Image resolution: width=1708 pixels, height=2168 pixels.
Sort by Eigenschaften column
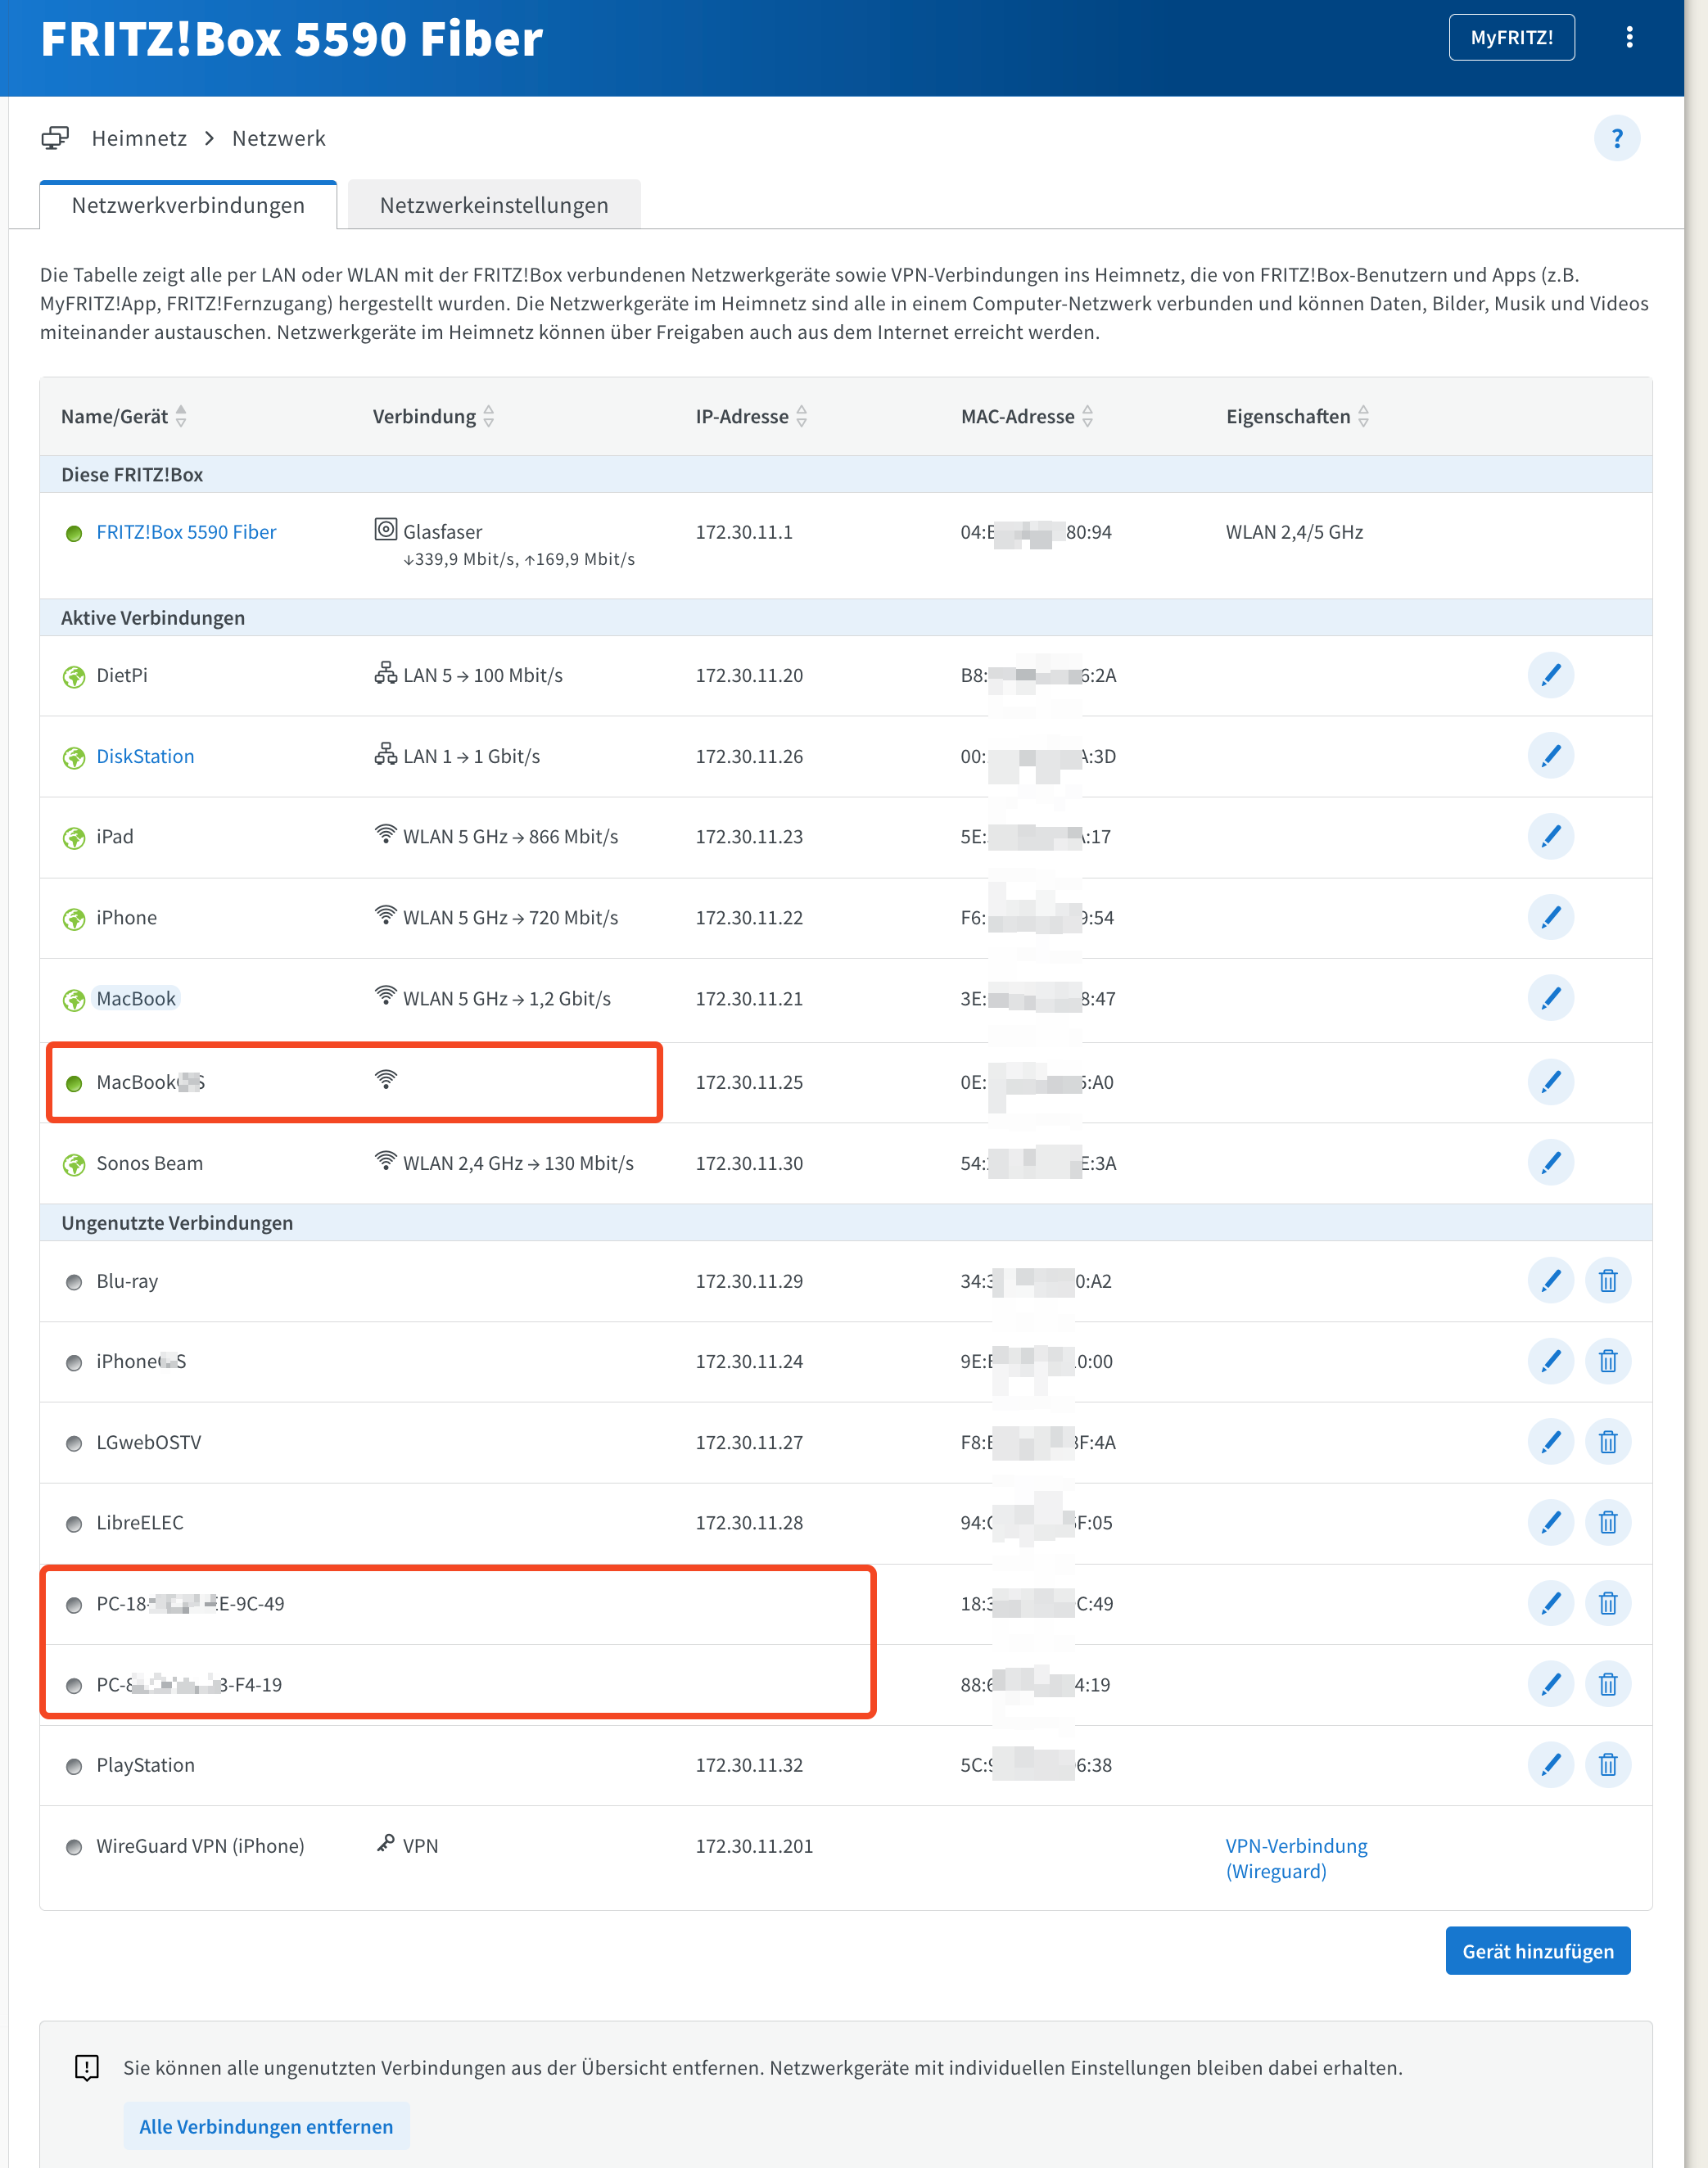tap(1363, 416)
